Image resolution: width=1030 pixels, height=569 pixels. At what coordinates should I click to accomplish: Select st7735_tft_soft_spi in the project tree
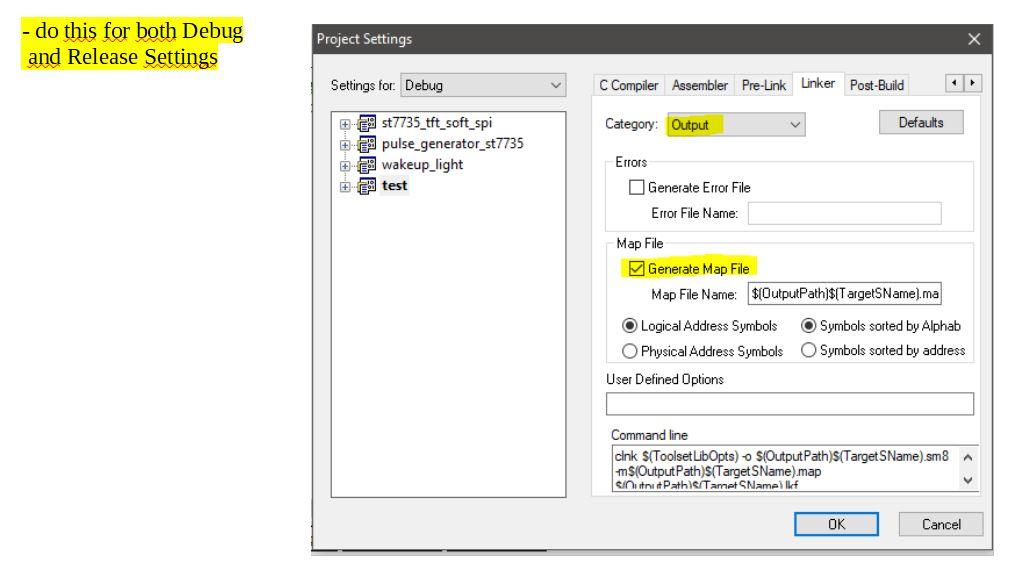(x=437, y=123)
